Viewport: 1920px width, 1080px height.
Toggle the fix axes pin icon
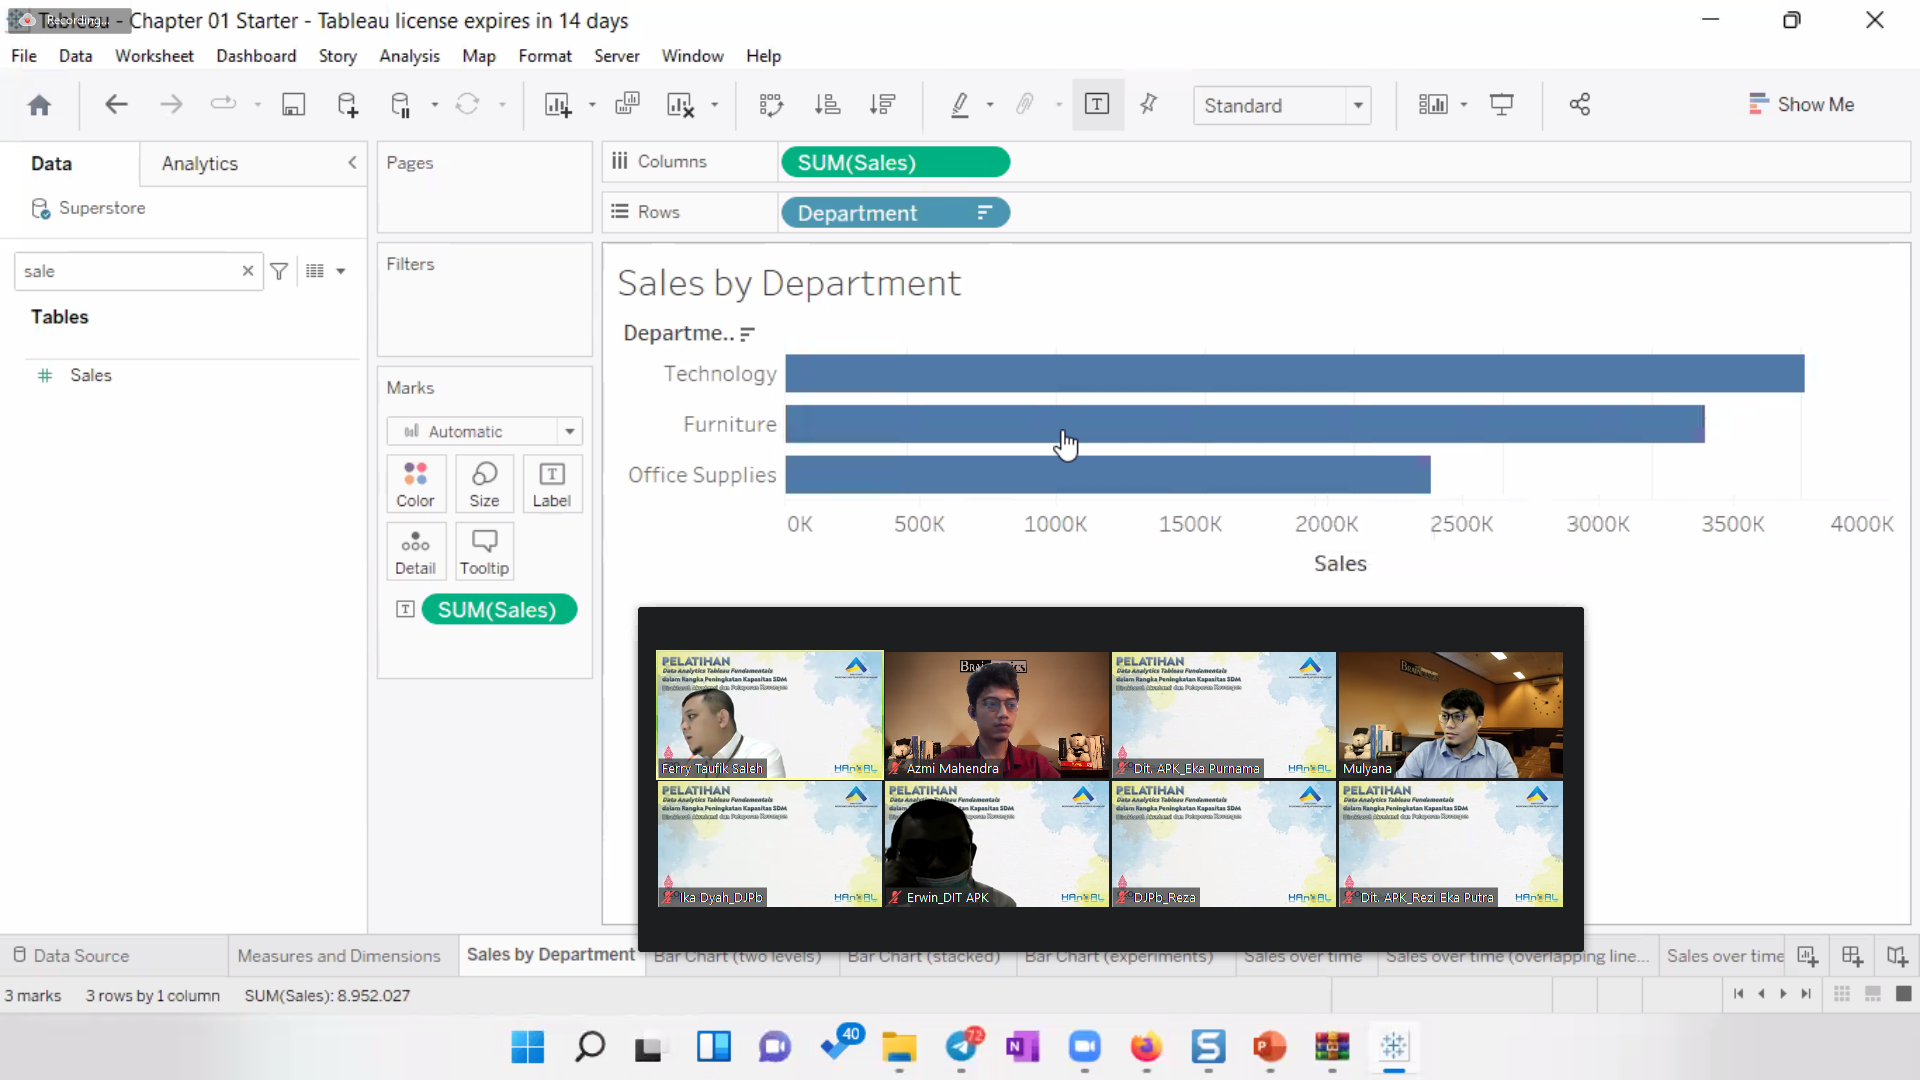pos(1149,105)
